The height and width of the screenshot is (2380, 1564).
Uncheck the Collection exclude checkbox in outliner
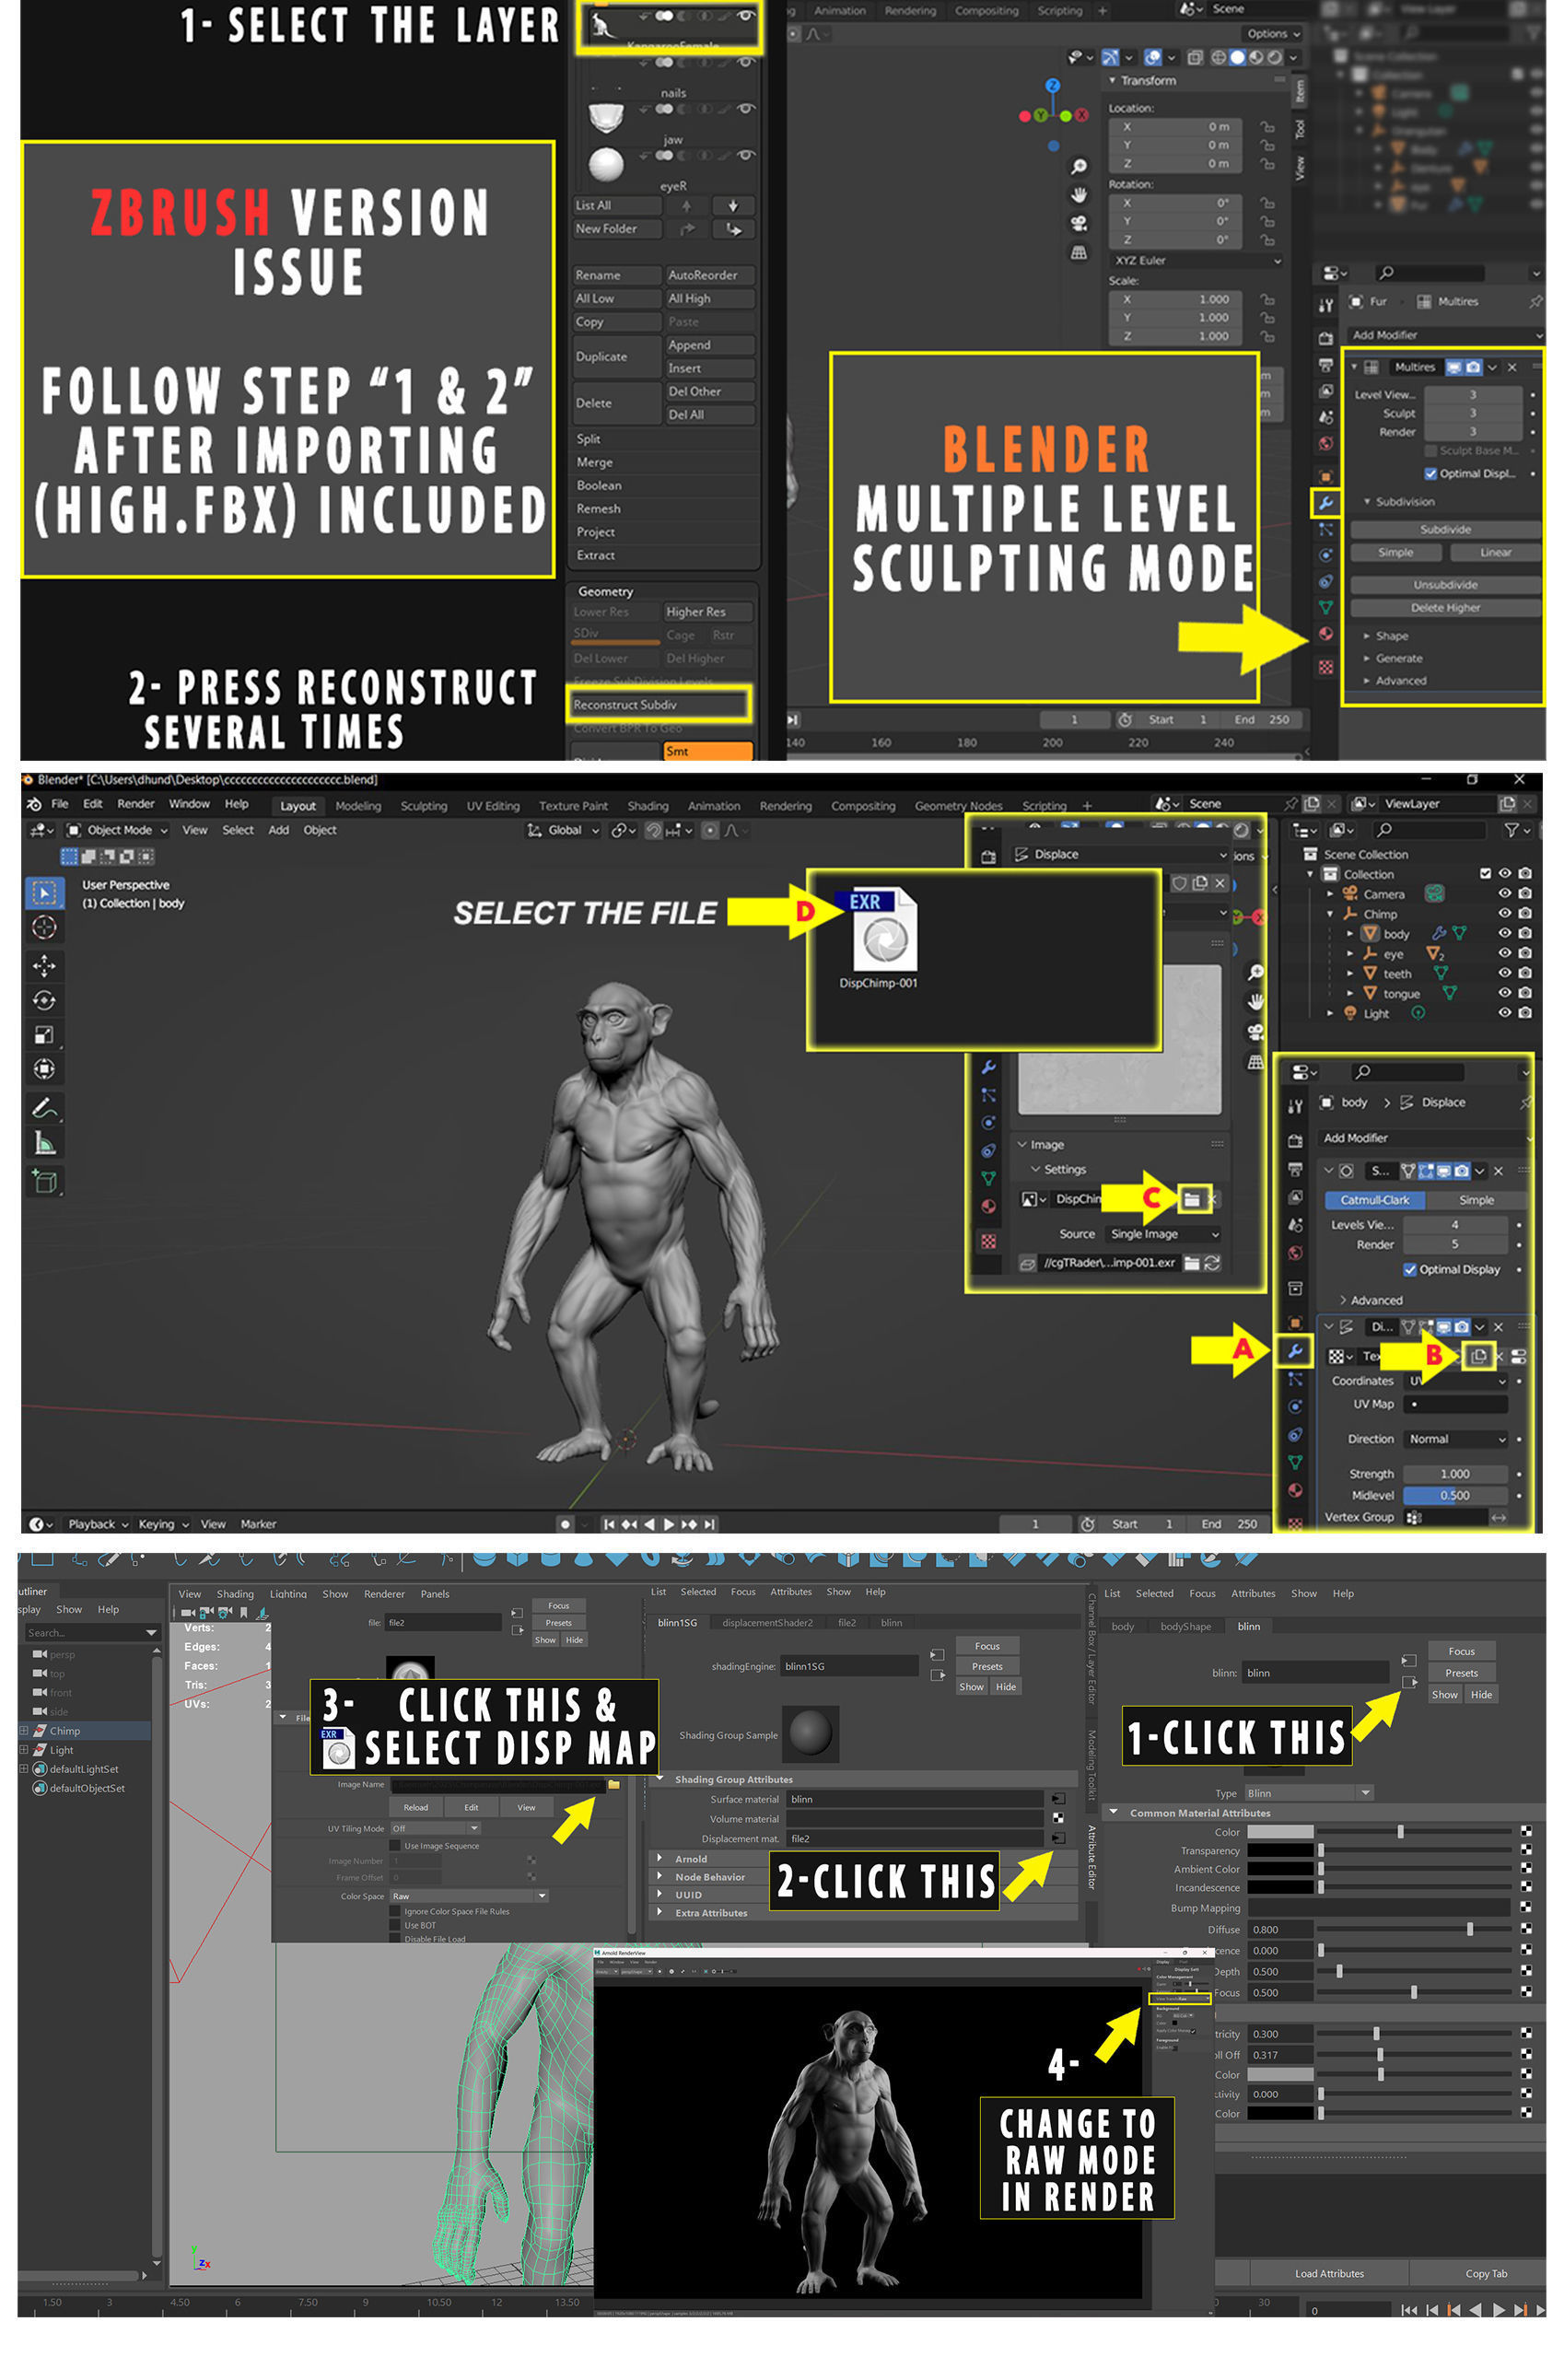coord(1484,874)
